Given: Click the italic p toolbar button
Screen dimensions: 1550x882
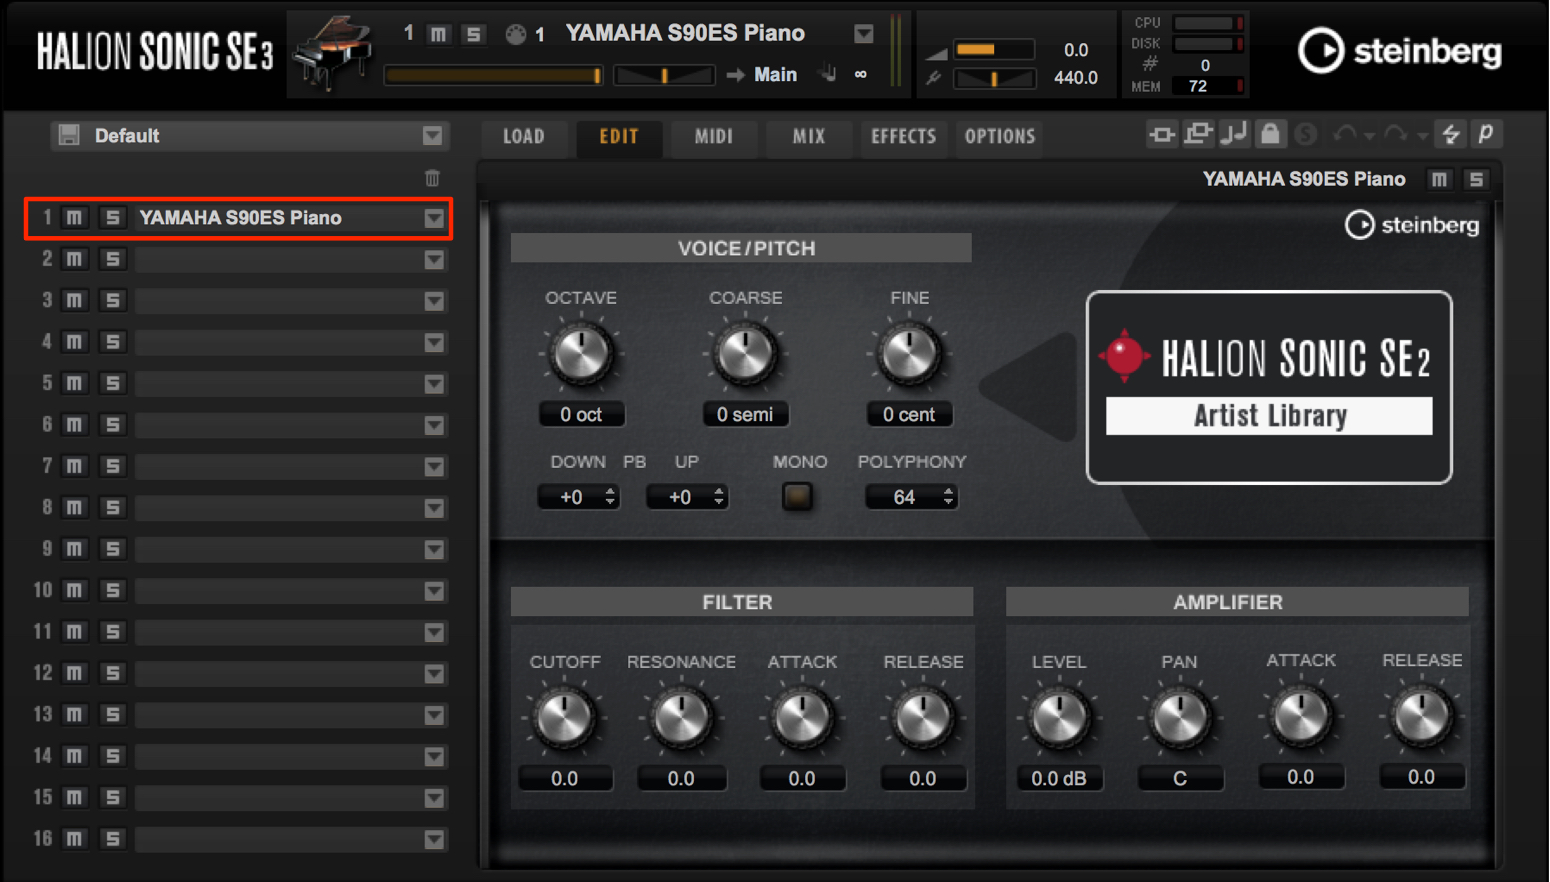Looking at the screenshot, I should (x=1486, y=133).
